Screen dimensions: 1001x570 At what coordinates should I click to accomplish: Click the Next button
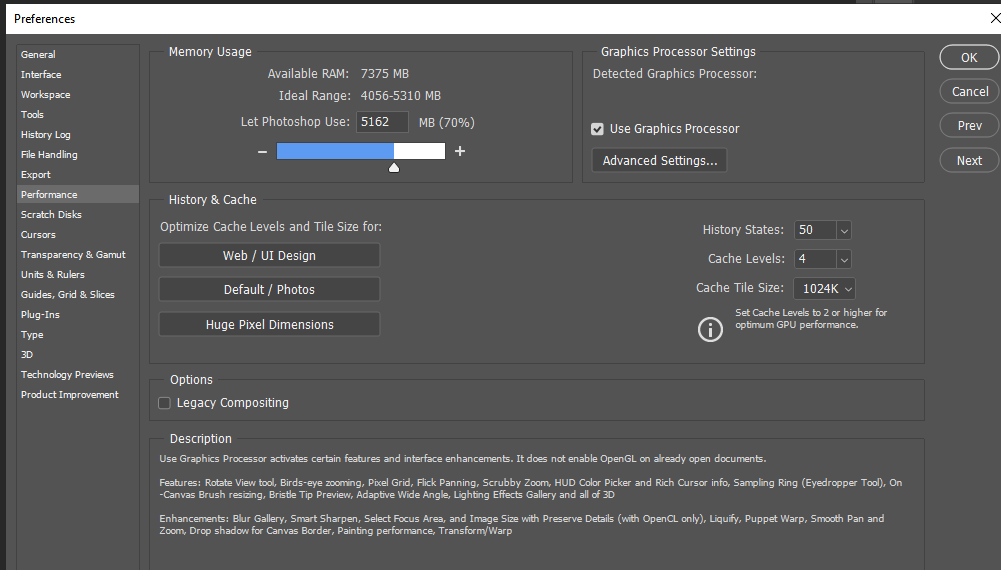969,161
